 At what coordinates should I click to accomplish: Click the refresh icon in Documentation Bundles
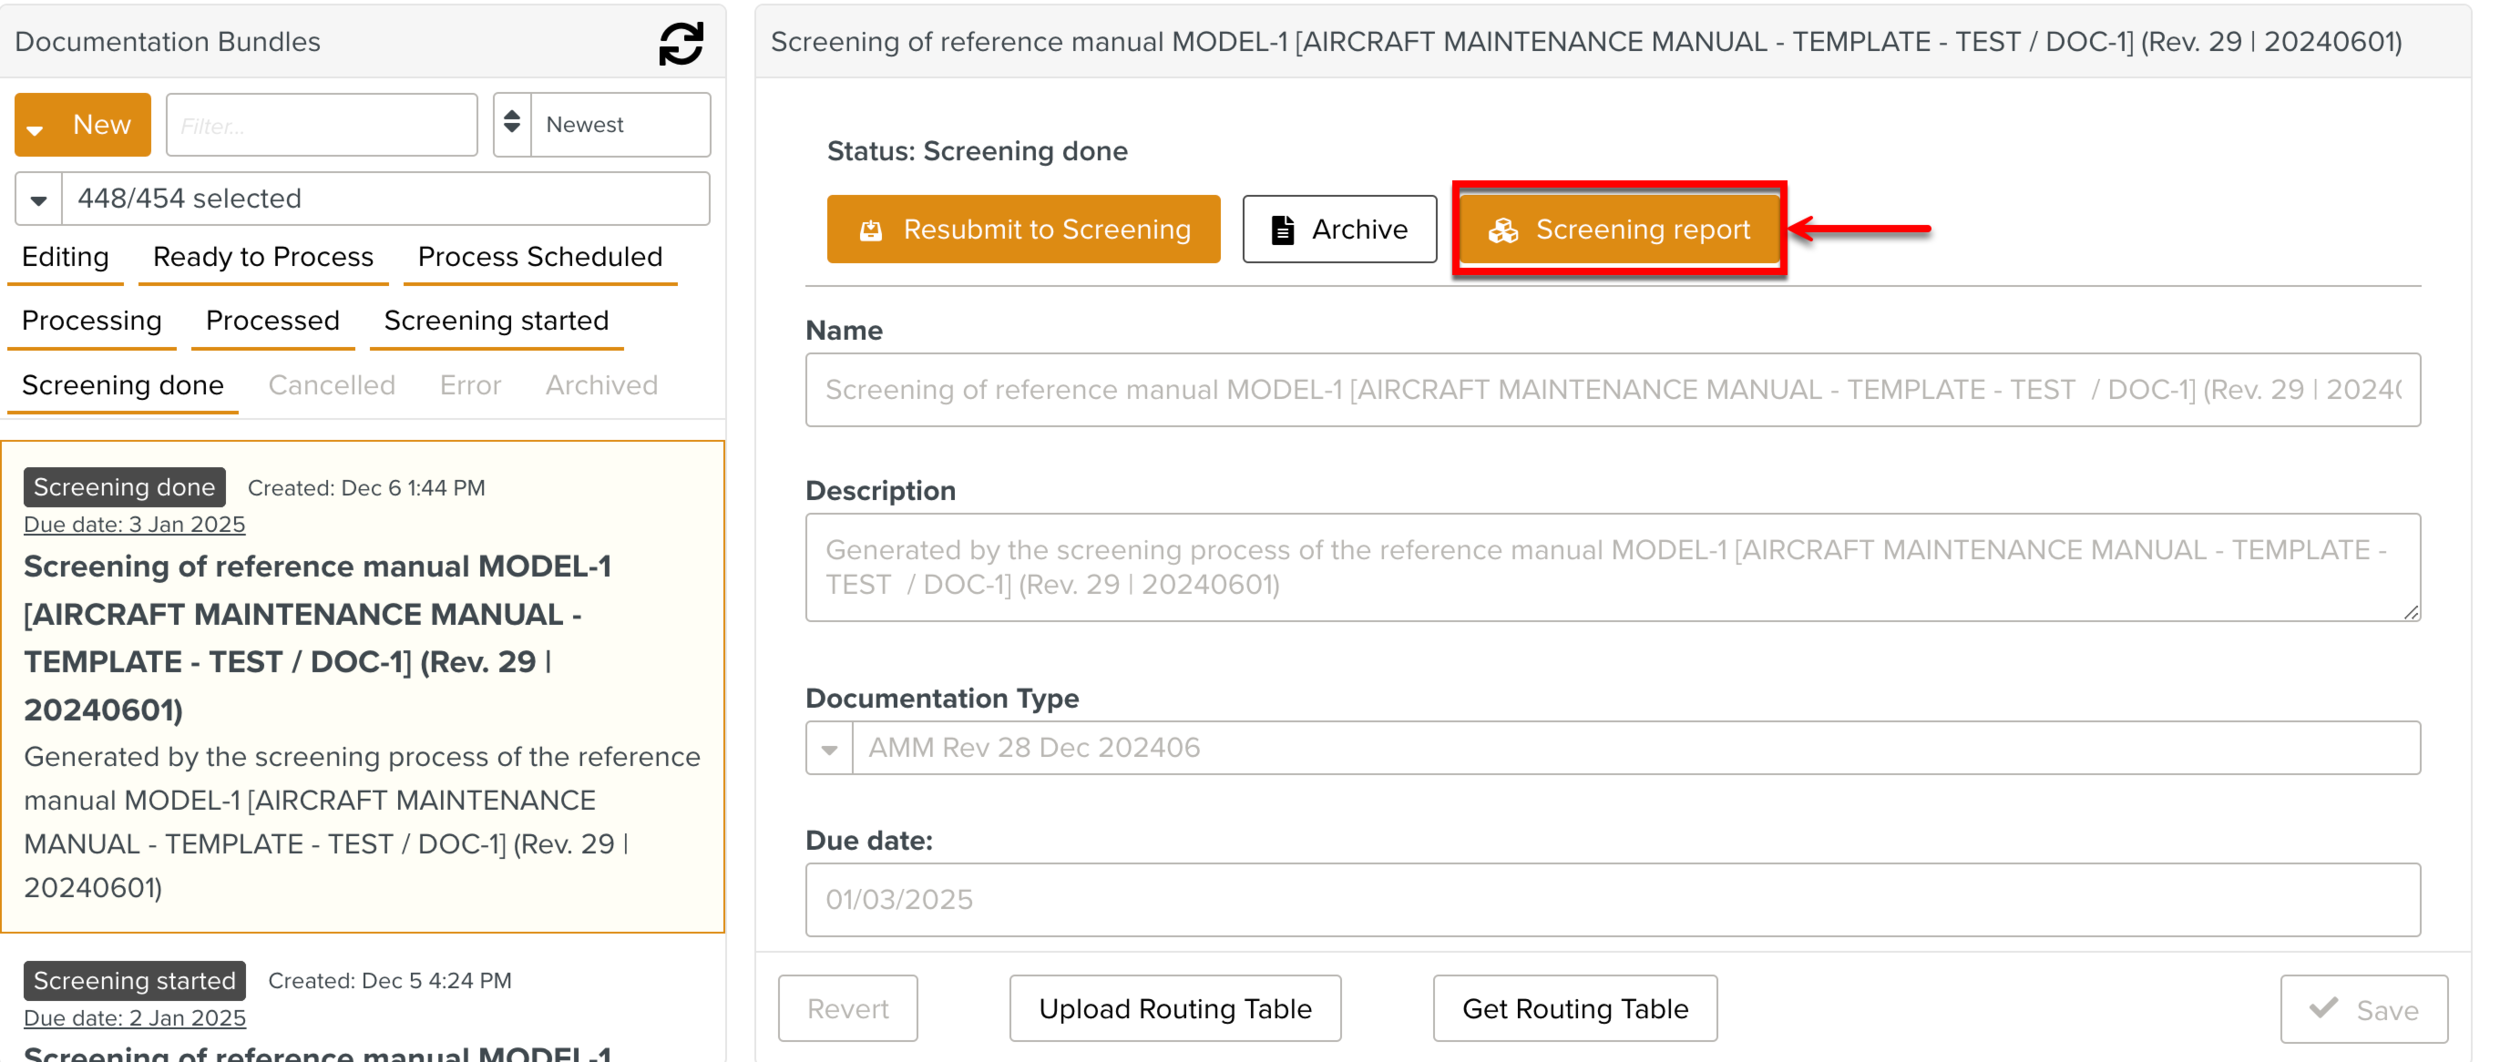pyautogui.click(x=681, y=44)
